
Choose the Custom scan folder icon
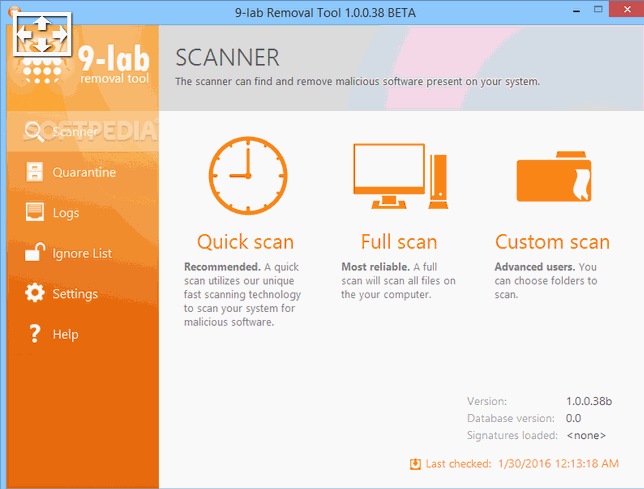click(552, 178)
